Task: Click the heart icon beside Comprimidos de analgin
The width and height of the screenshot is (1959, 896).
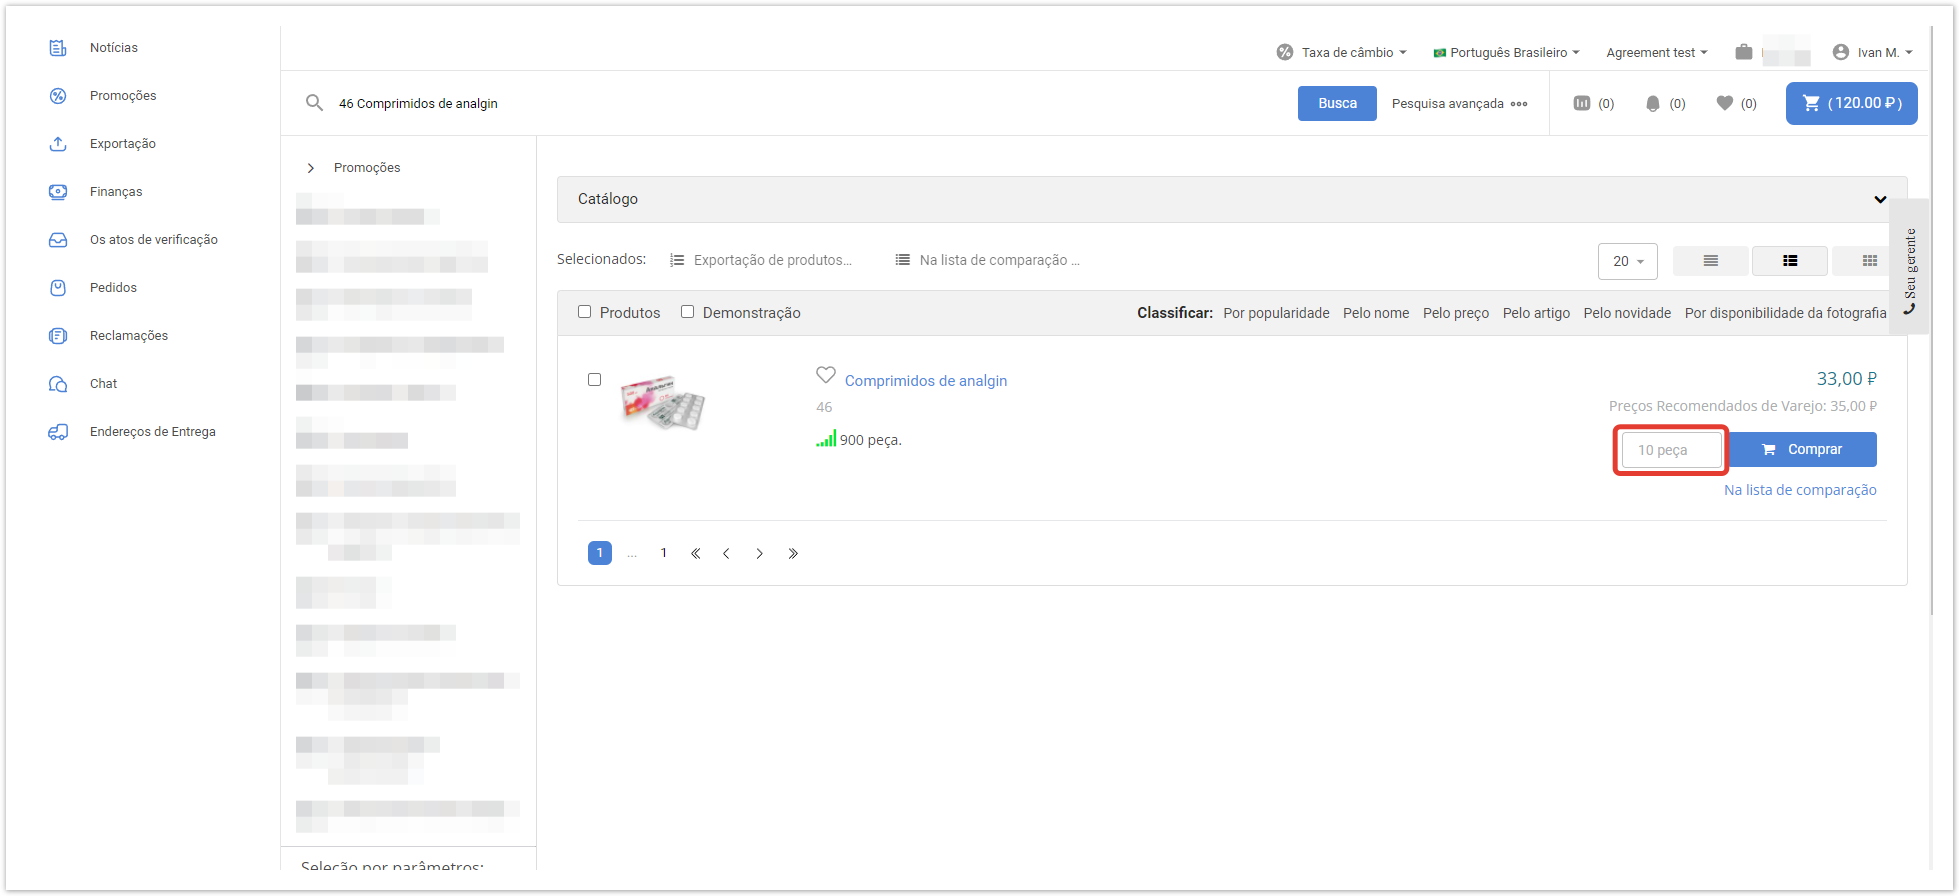Action: [825, 376]
